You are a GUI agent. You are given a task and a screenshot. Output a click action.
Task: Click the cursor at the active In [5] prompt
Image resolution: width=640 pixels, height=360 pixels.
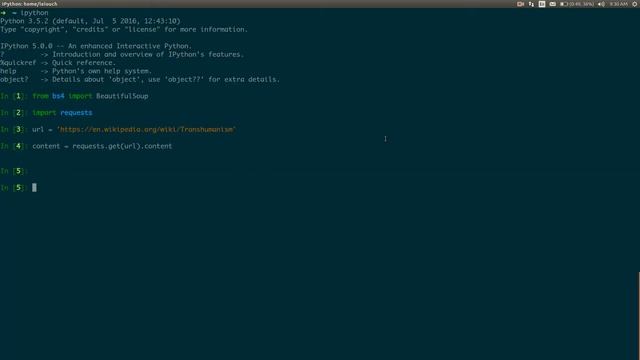(34, 187)
